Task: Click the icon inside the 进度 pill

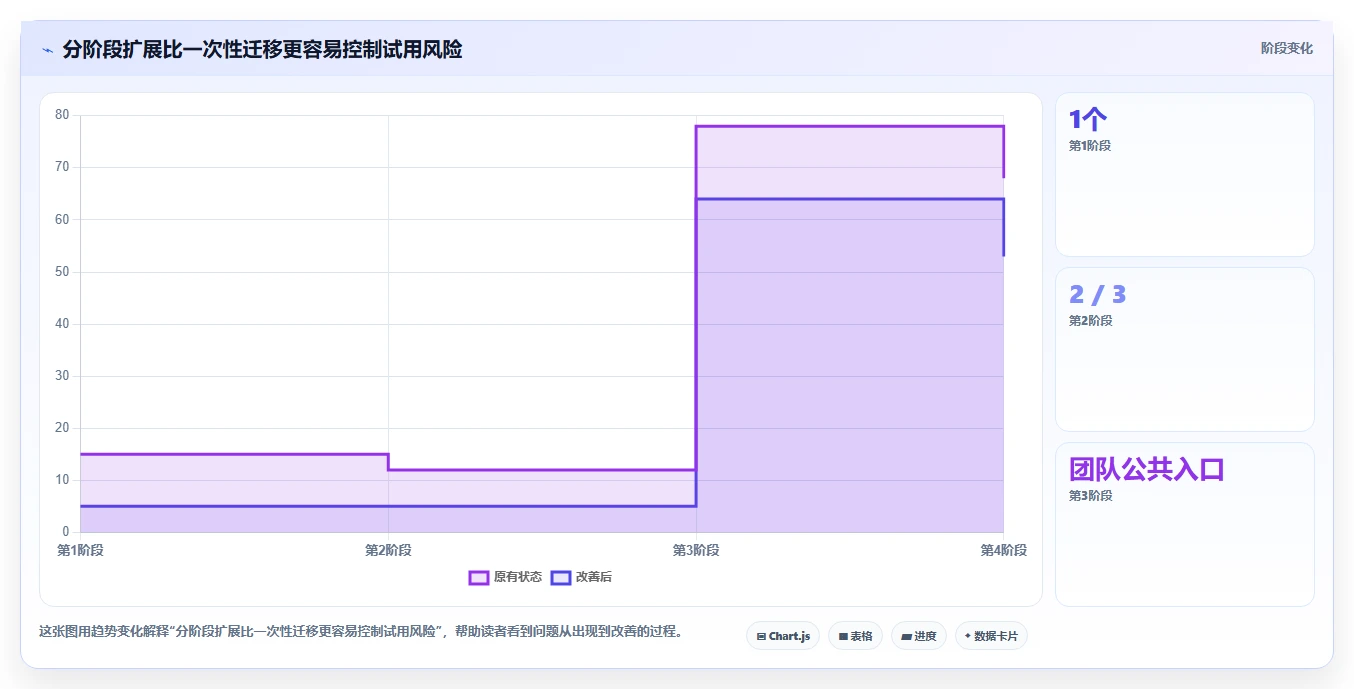Action: [x=906, y=636]
